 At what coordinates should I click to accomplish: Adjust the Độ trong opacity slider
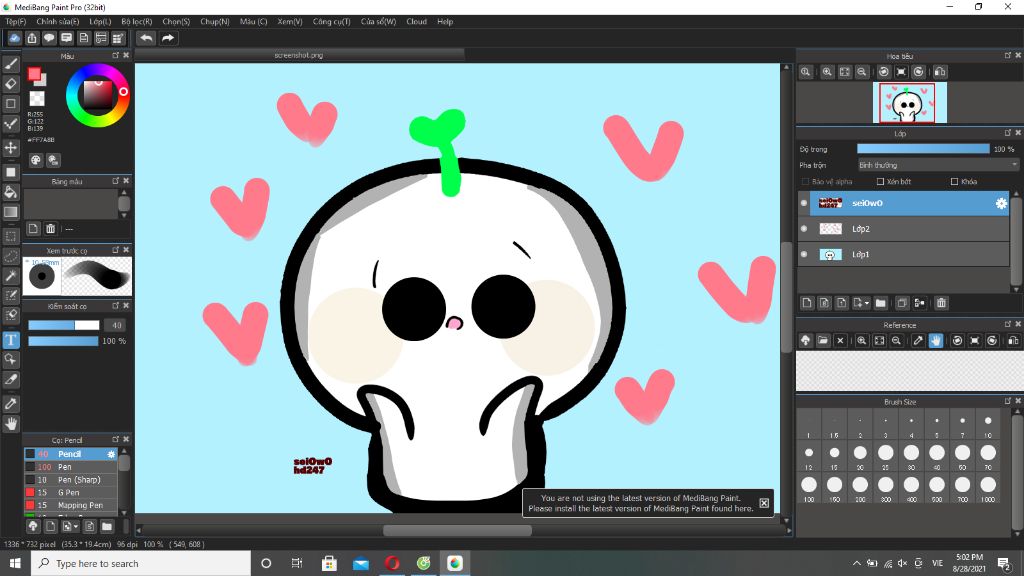pyautogui.click(x=922, y=149)
